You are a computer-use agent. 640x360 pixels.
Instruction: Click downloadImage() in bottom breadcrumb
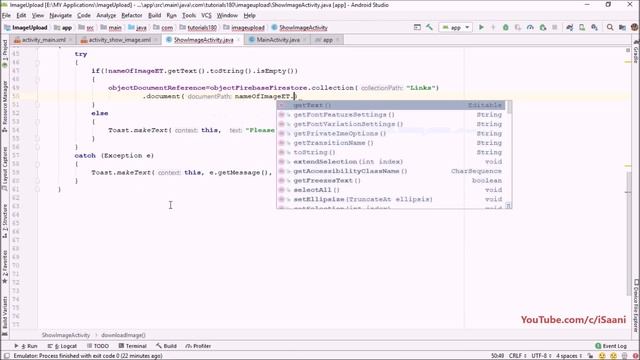click(x=123, y=335)
